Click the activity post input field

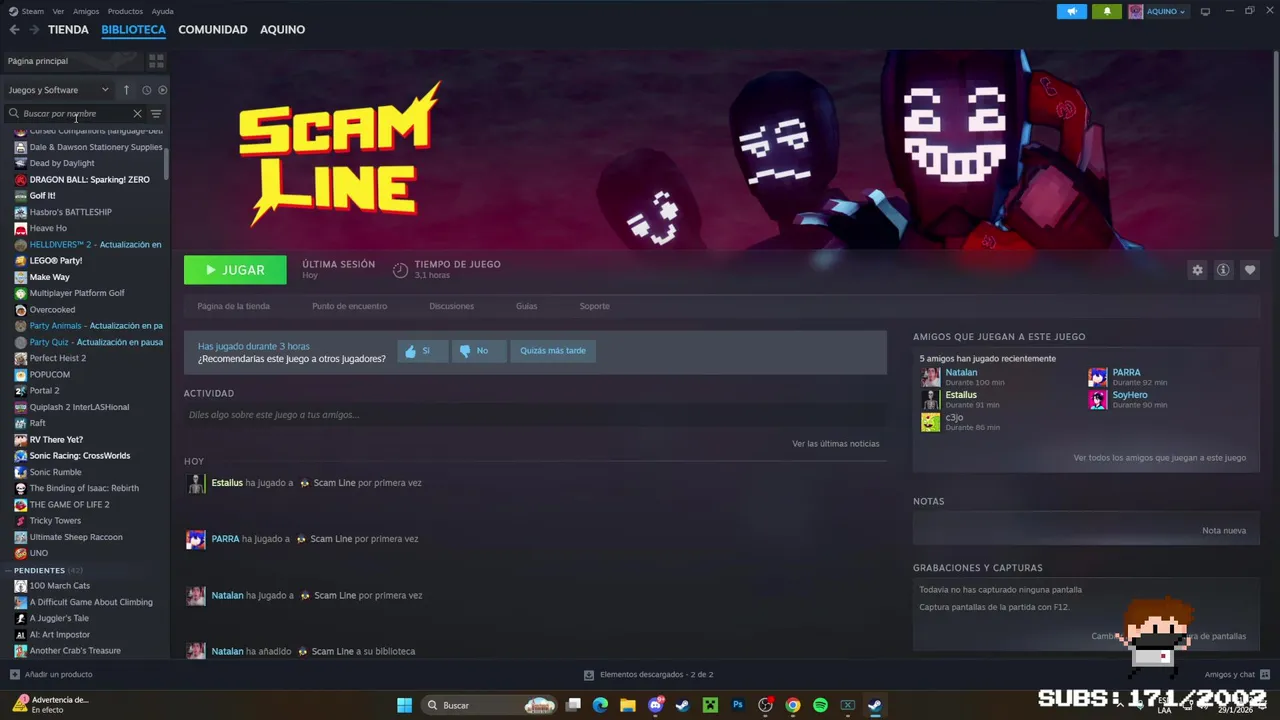coord(535,415)
